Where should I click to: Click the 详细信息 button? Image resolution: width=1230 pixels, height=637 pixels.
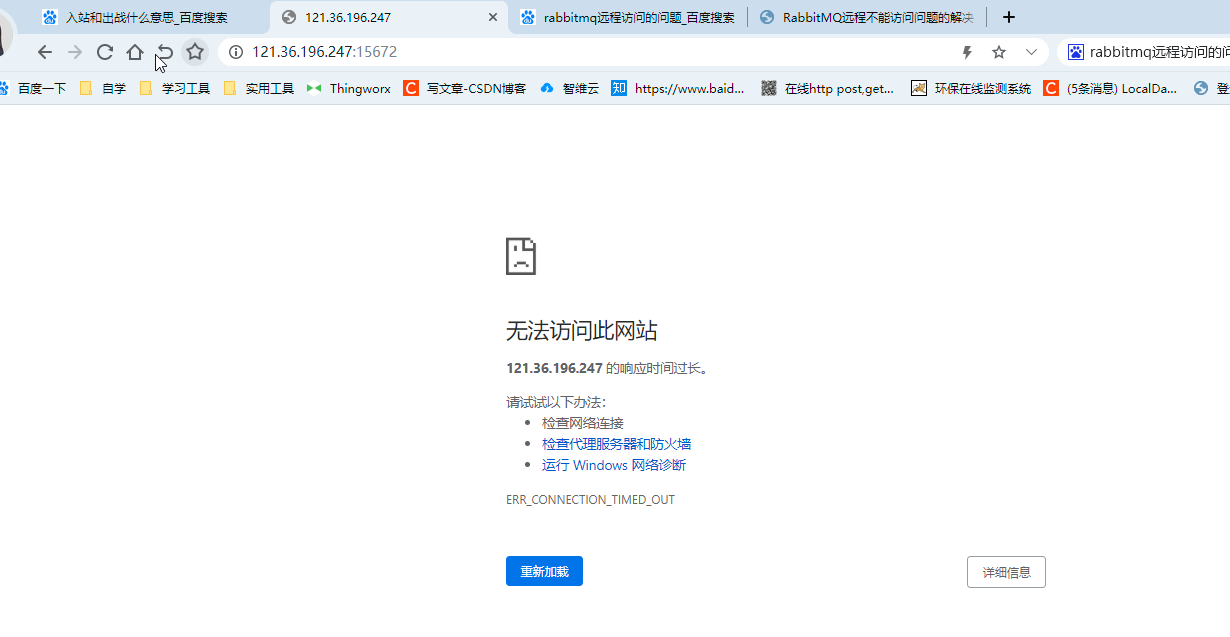point(1006,572)
